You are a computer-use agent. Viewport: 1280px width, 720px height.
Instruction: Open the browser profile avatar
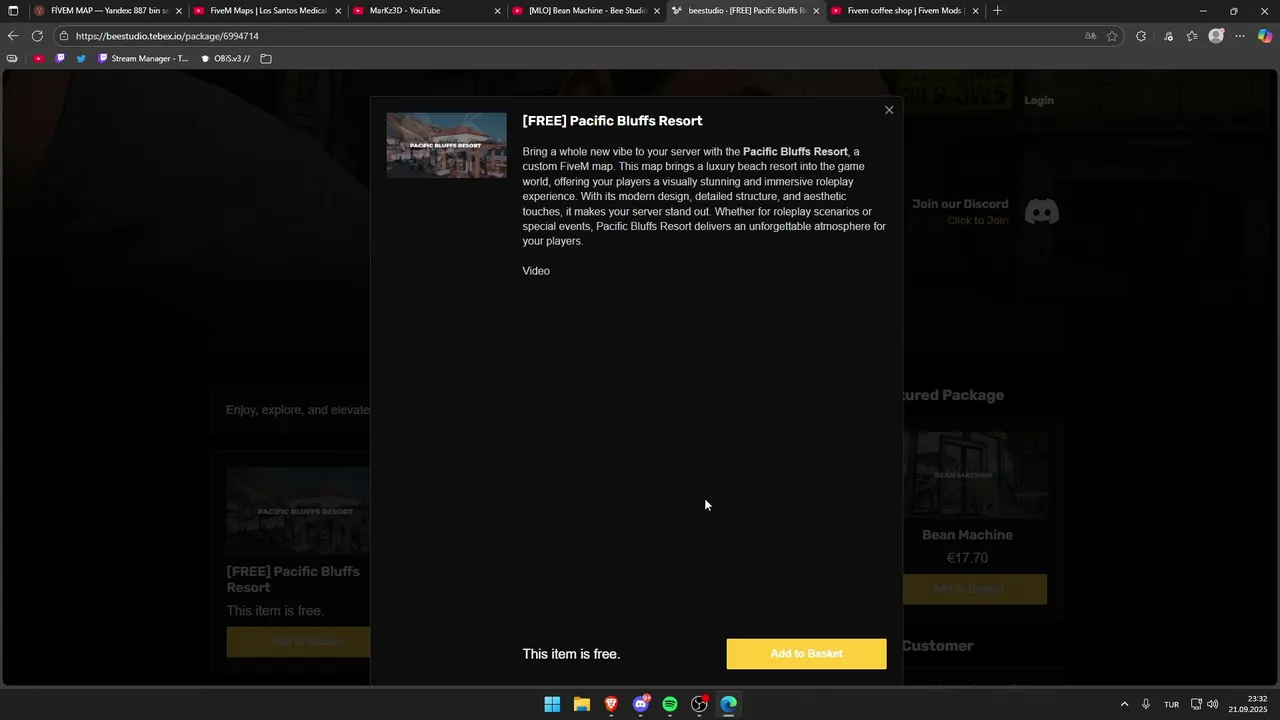click(x=1216, y=36)
